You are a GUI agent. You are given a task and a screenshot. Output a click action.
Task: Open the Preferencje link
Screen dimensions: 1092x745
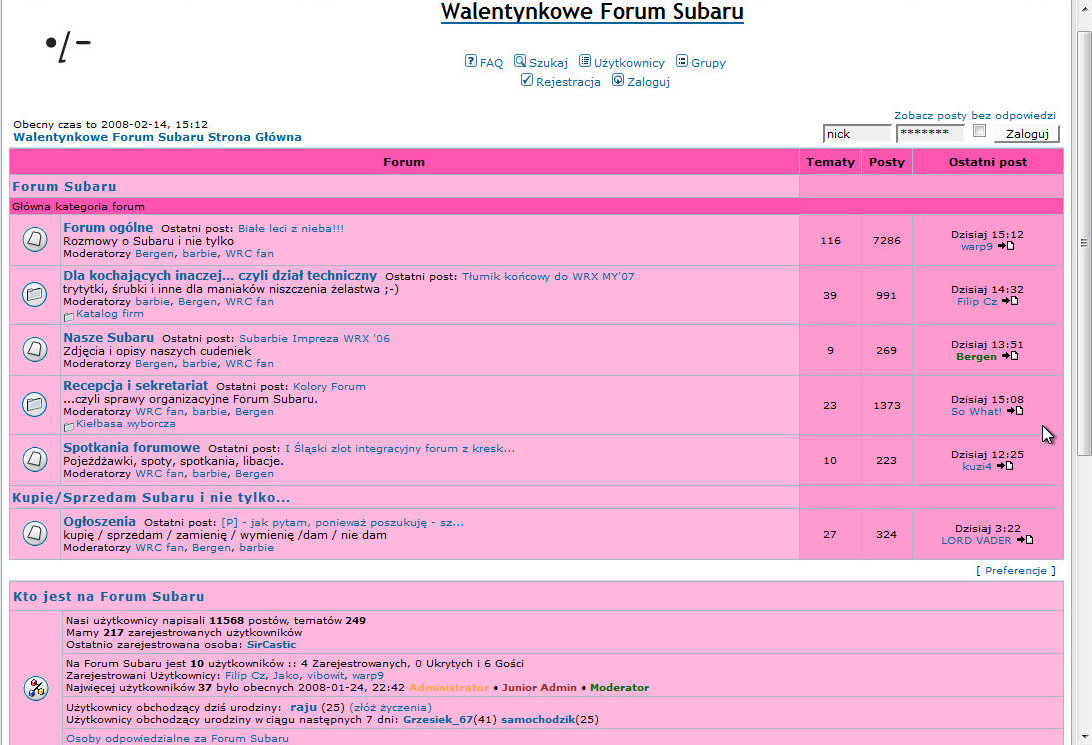tap(1015, 570)
